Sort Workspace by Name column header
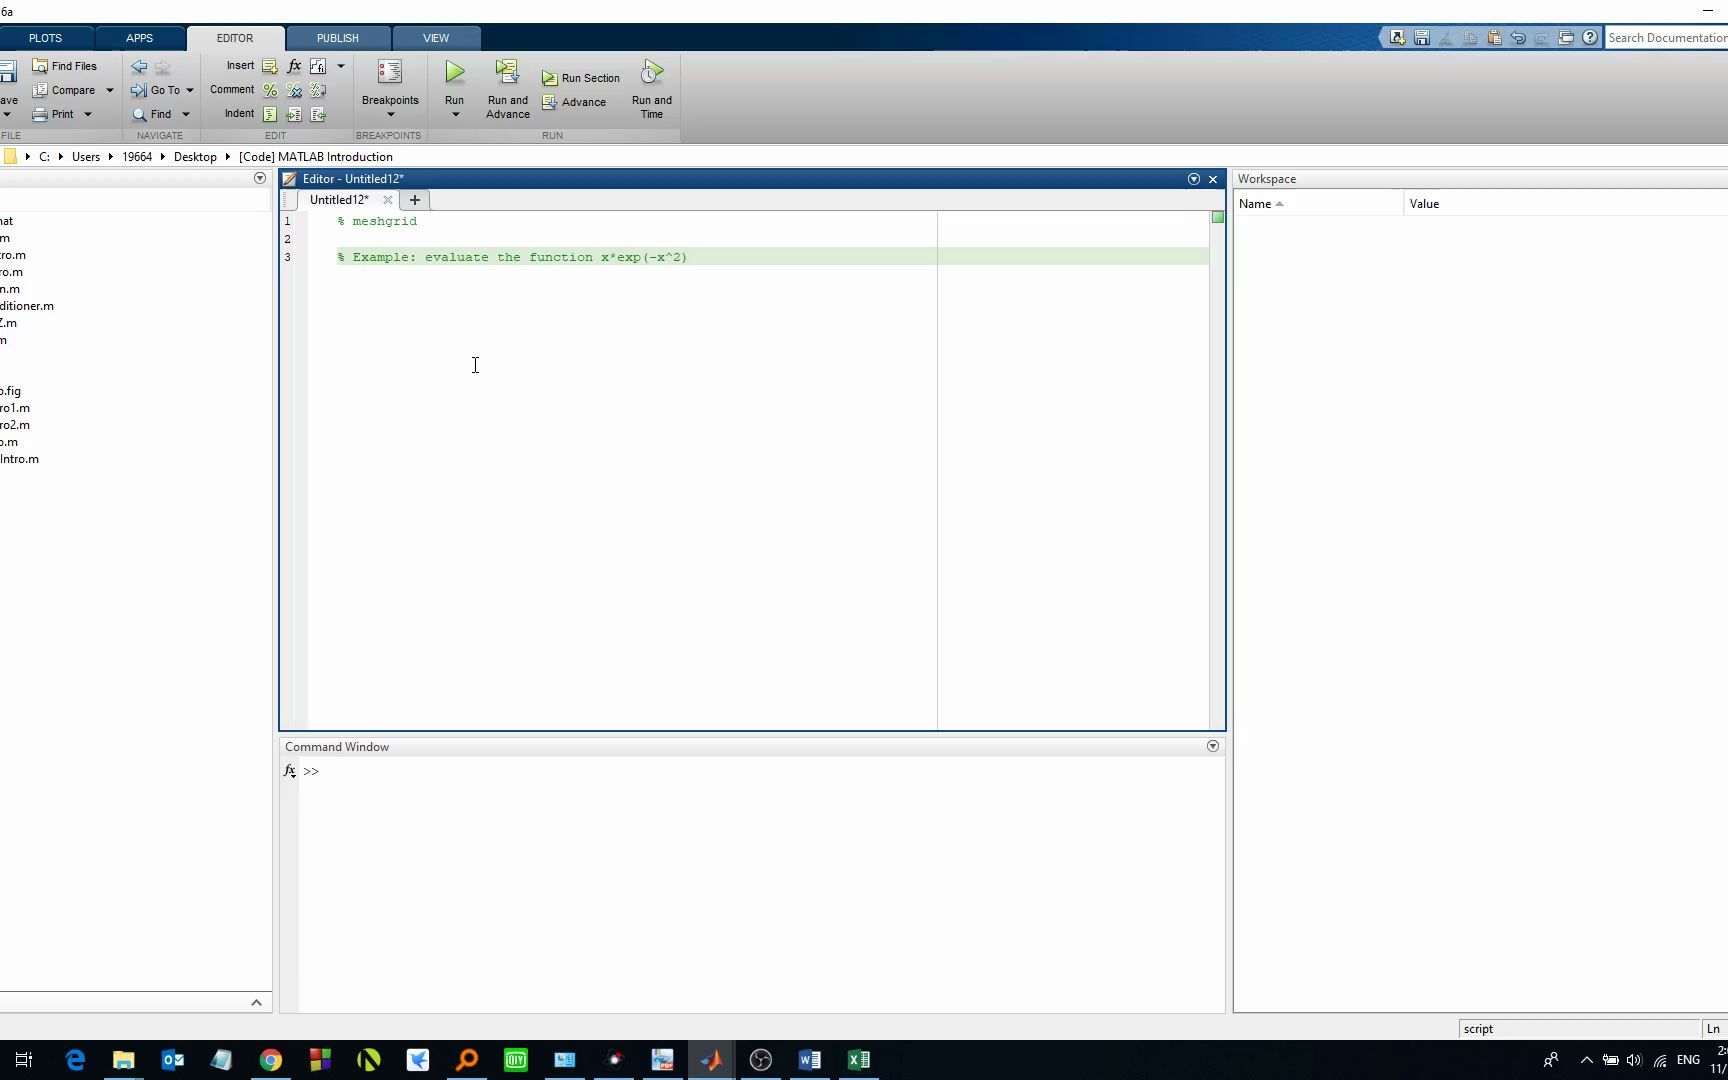Image resolution: width=1728 pixels, height=1080 pixels. tap(1318, 204)
